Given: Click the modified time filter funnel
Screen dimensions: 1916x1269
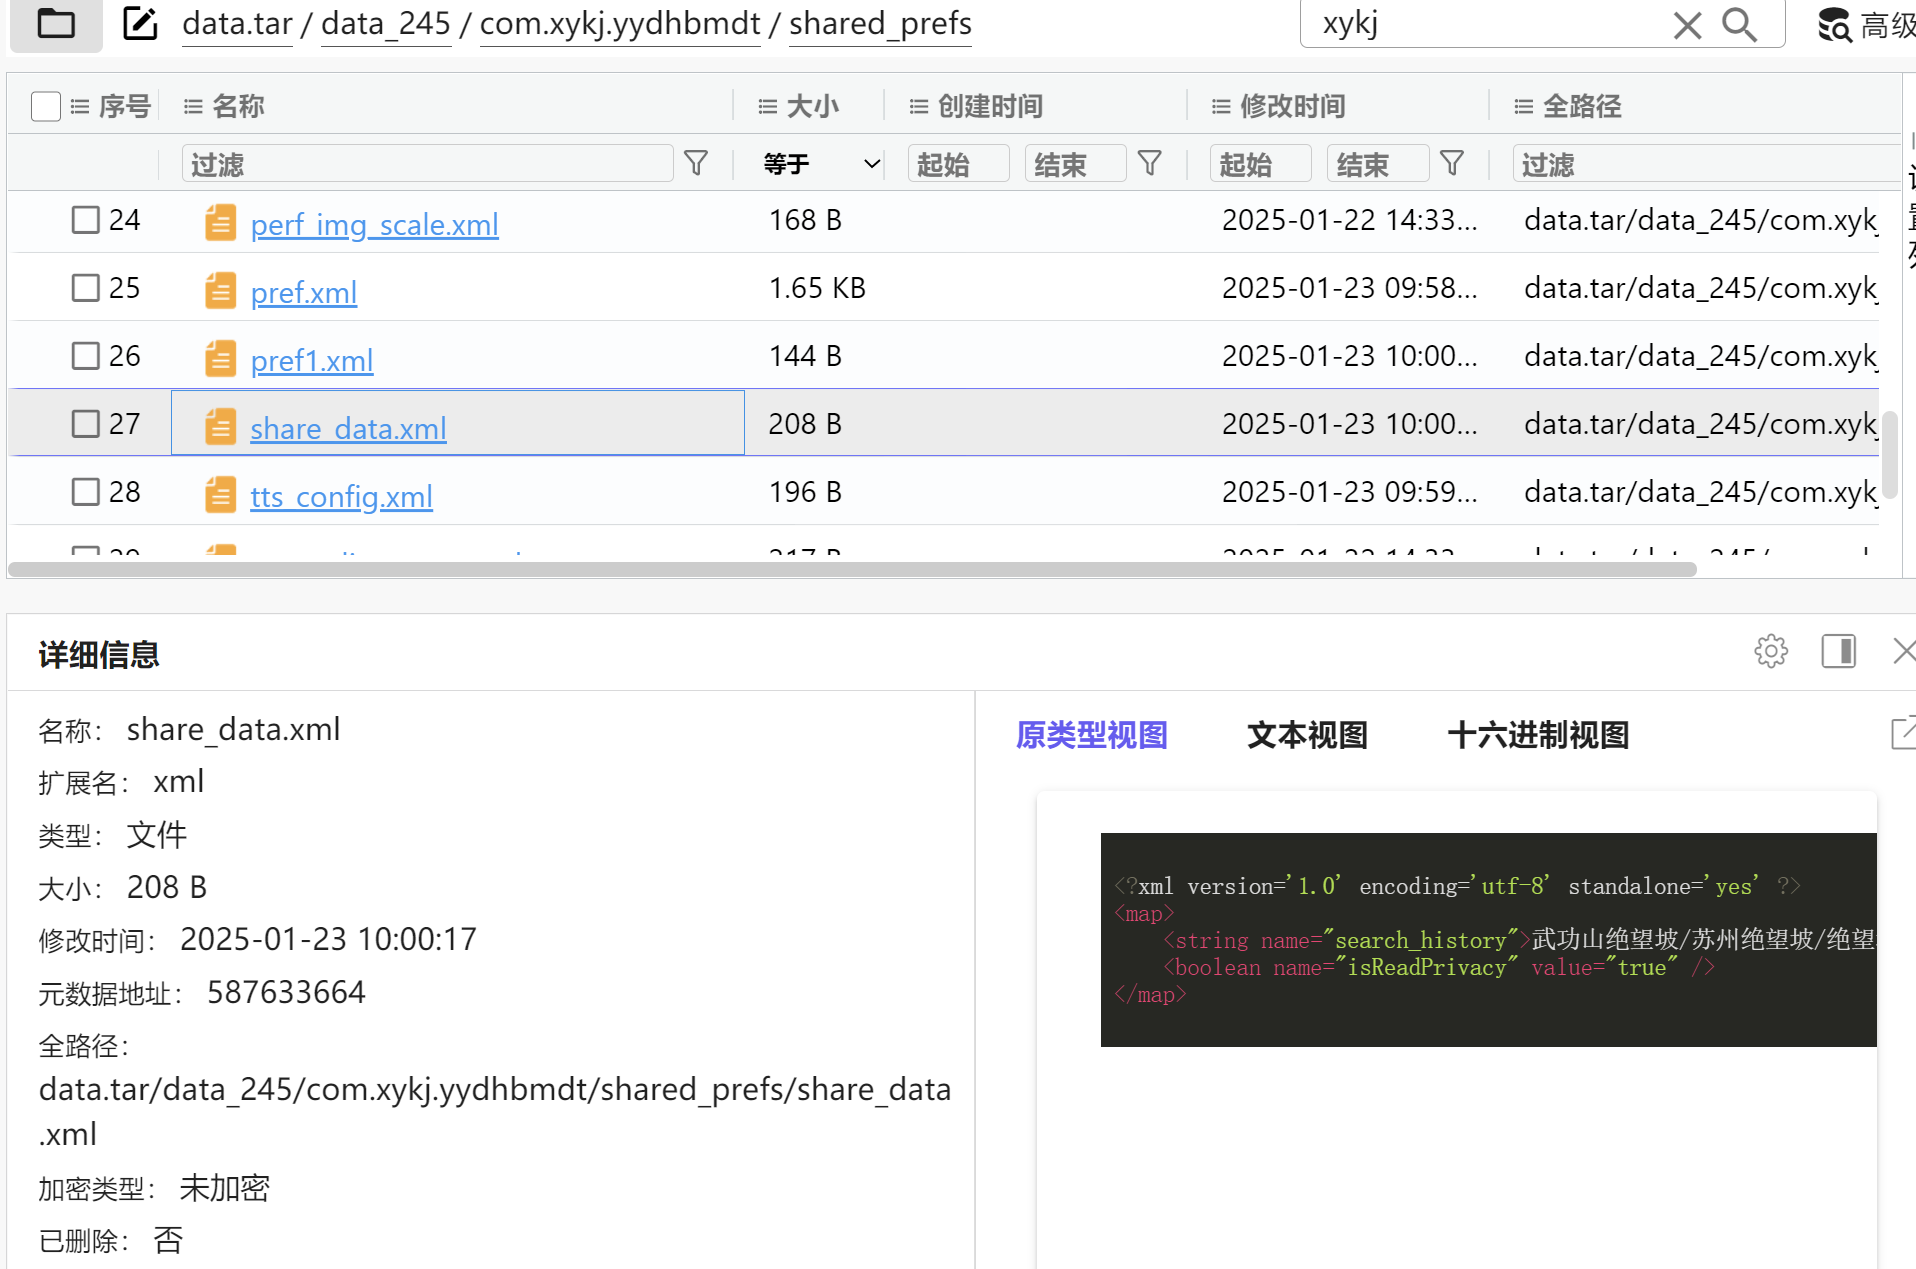Looking at the screenshot, I should coord(1452,163).
